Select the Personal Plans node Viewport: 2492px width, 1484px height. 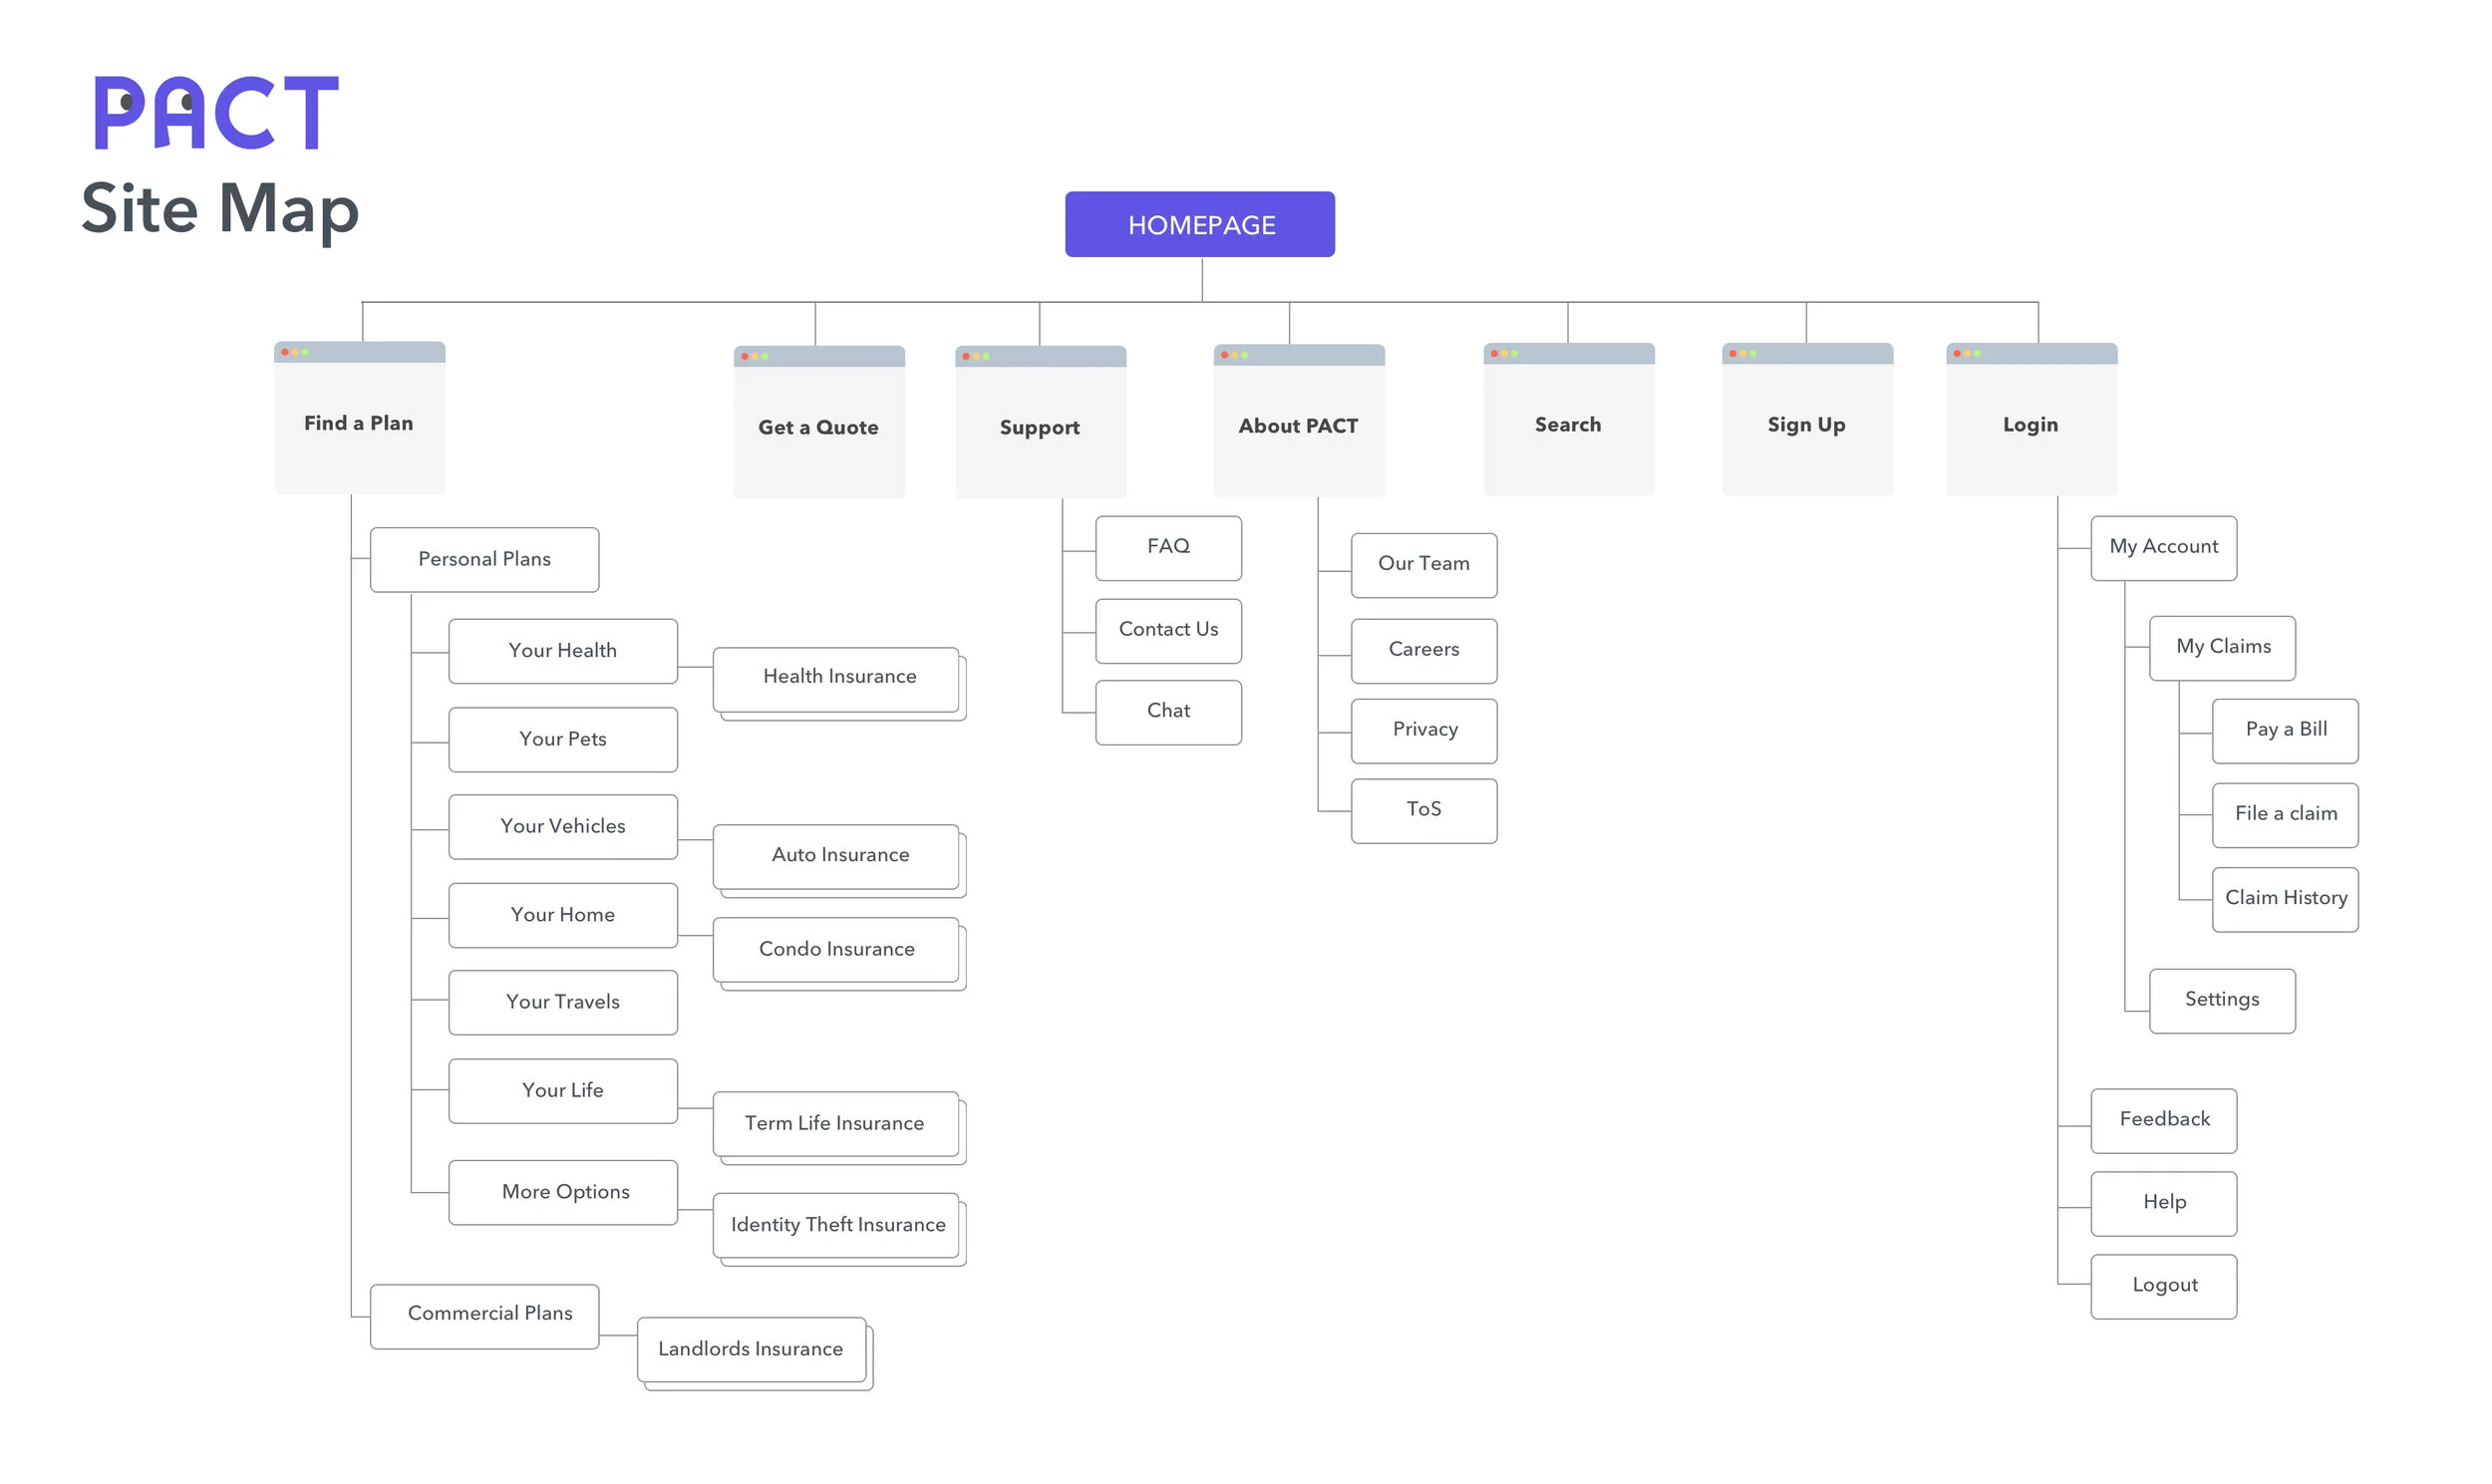coord(484,559)
